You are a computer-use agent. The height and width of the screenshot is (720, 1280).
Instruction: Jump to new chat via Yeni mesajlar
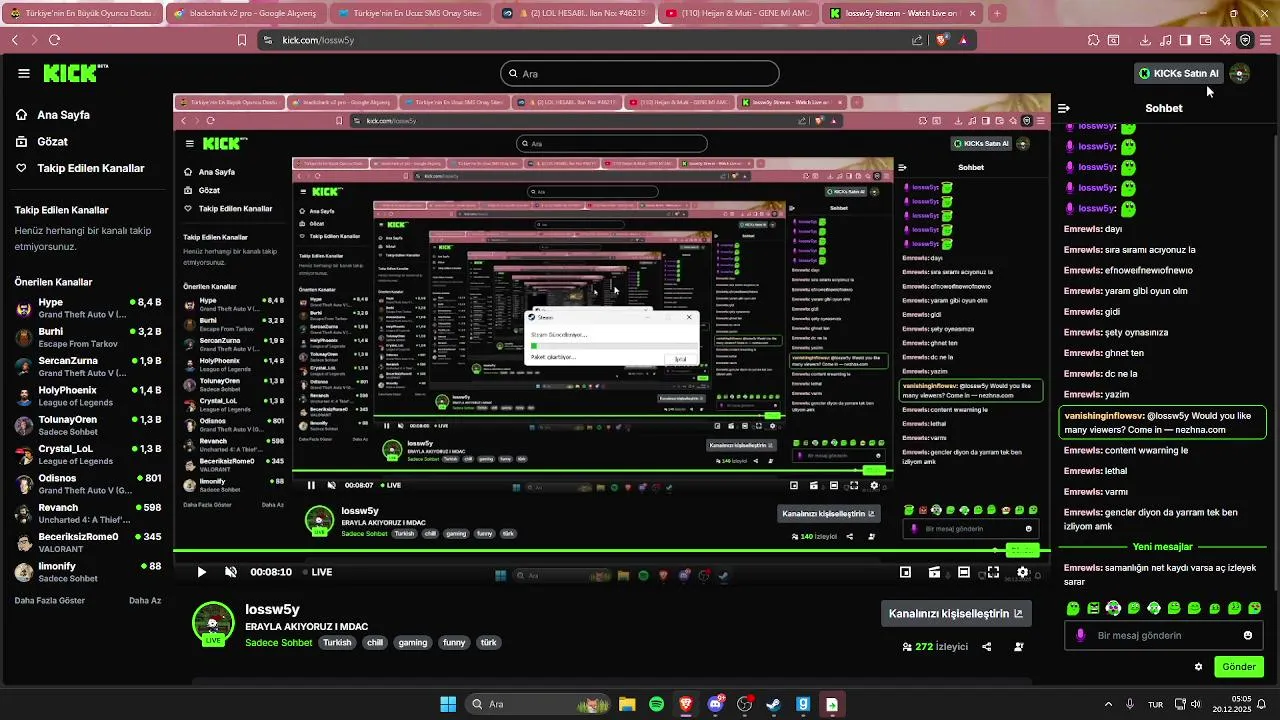[x=1162, y=547]
